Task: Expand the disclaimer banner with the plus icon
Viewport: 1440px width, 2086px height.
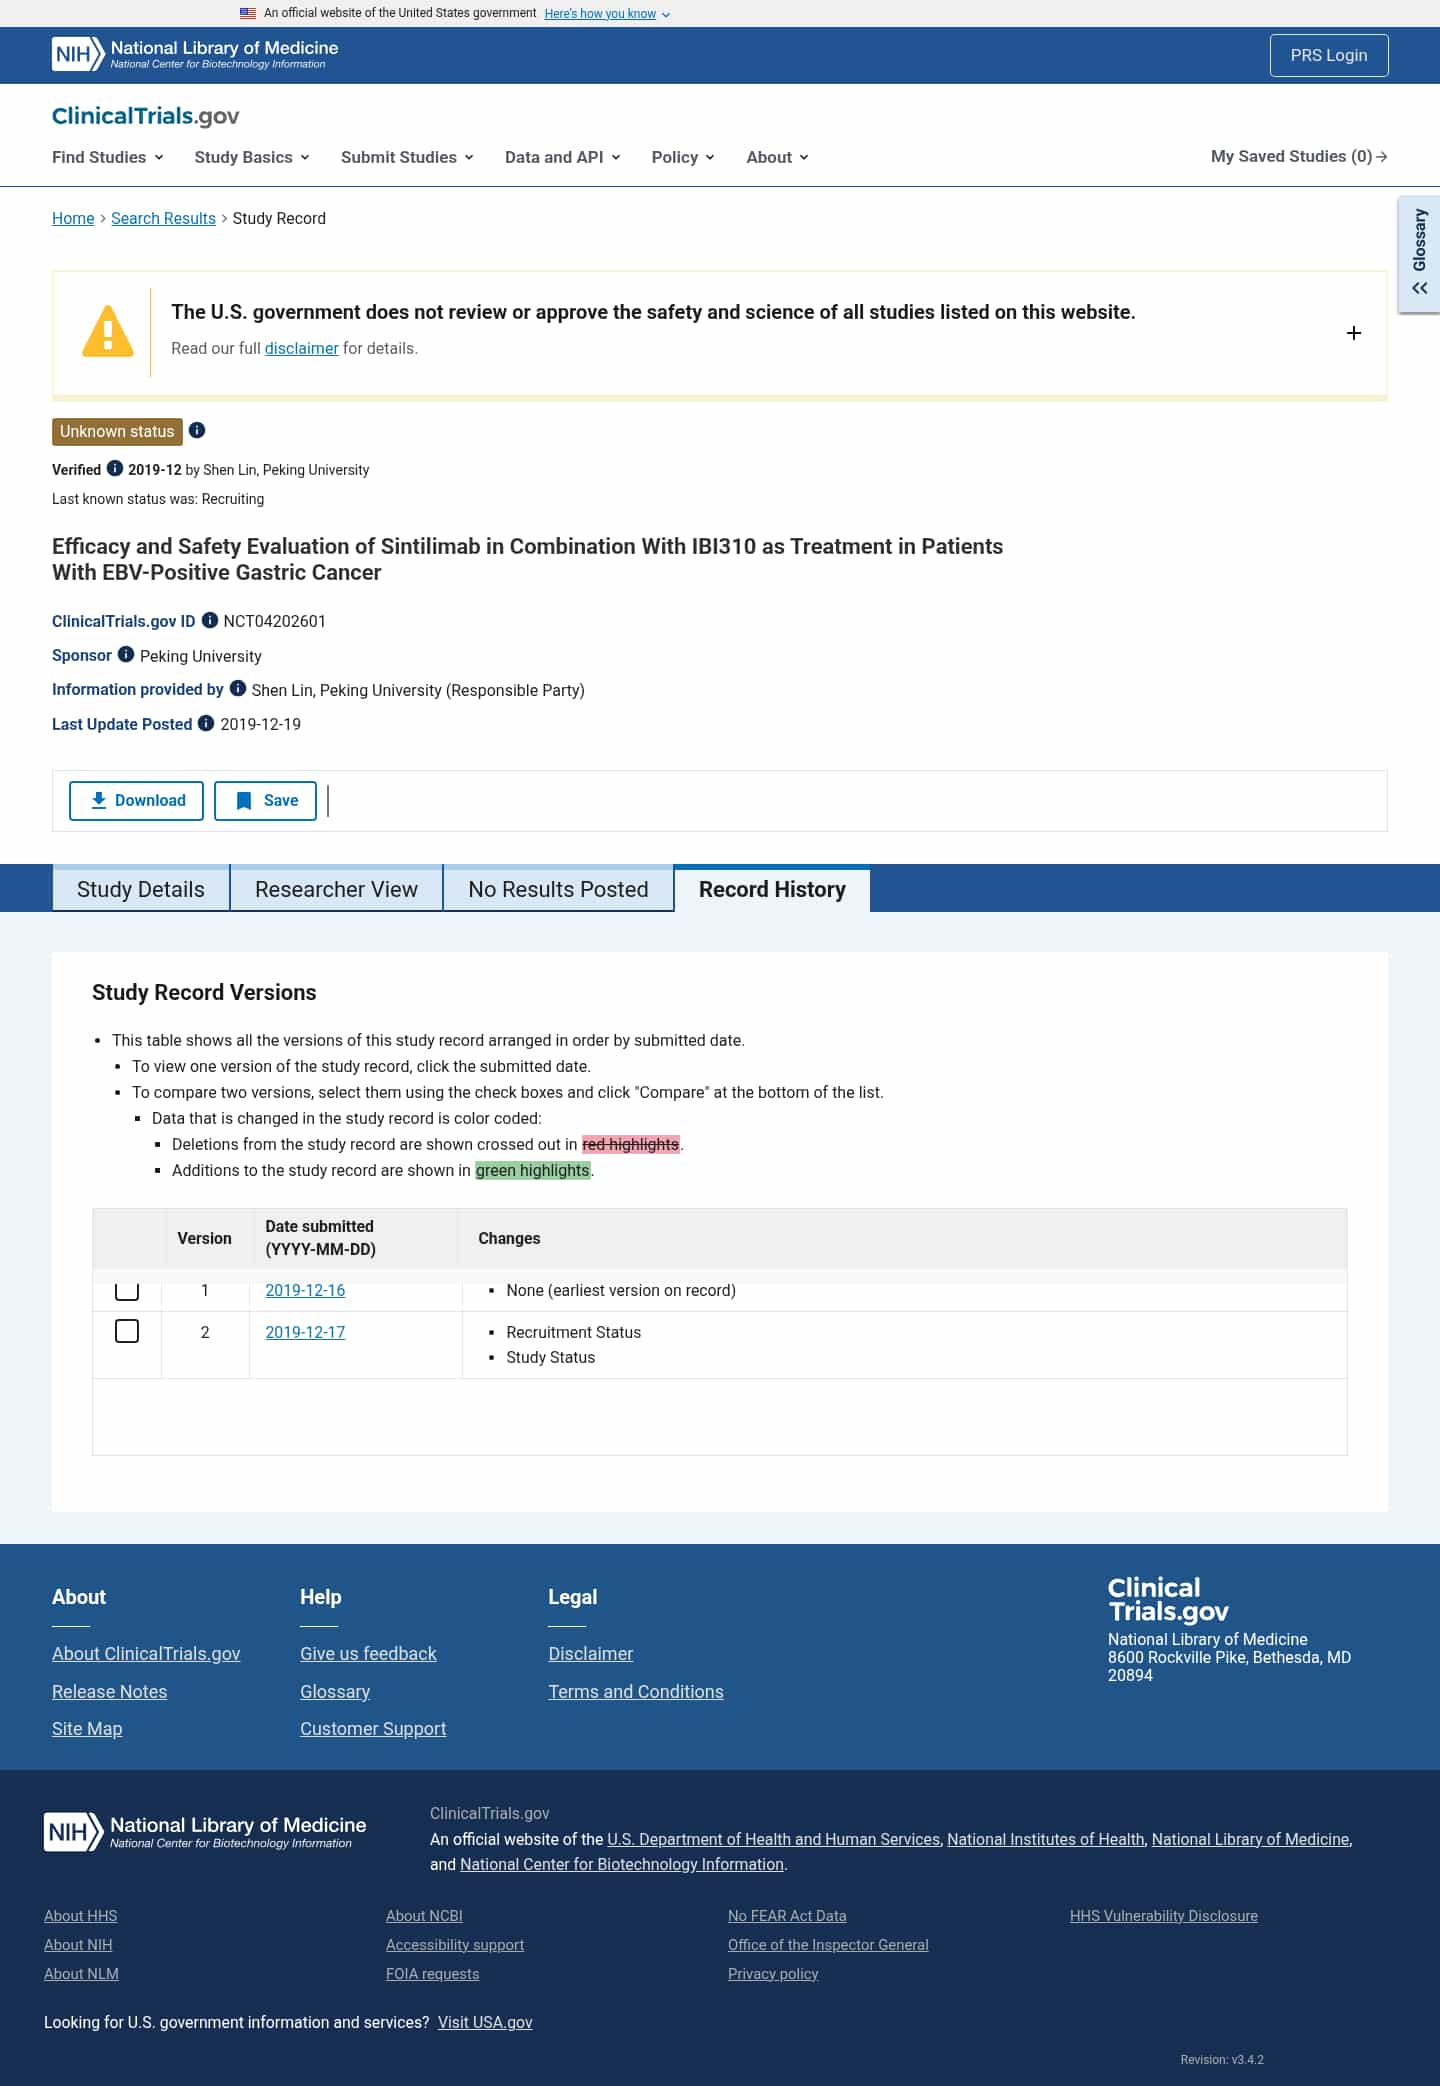Action: click(1354, 333)
